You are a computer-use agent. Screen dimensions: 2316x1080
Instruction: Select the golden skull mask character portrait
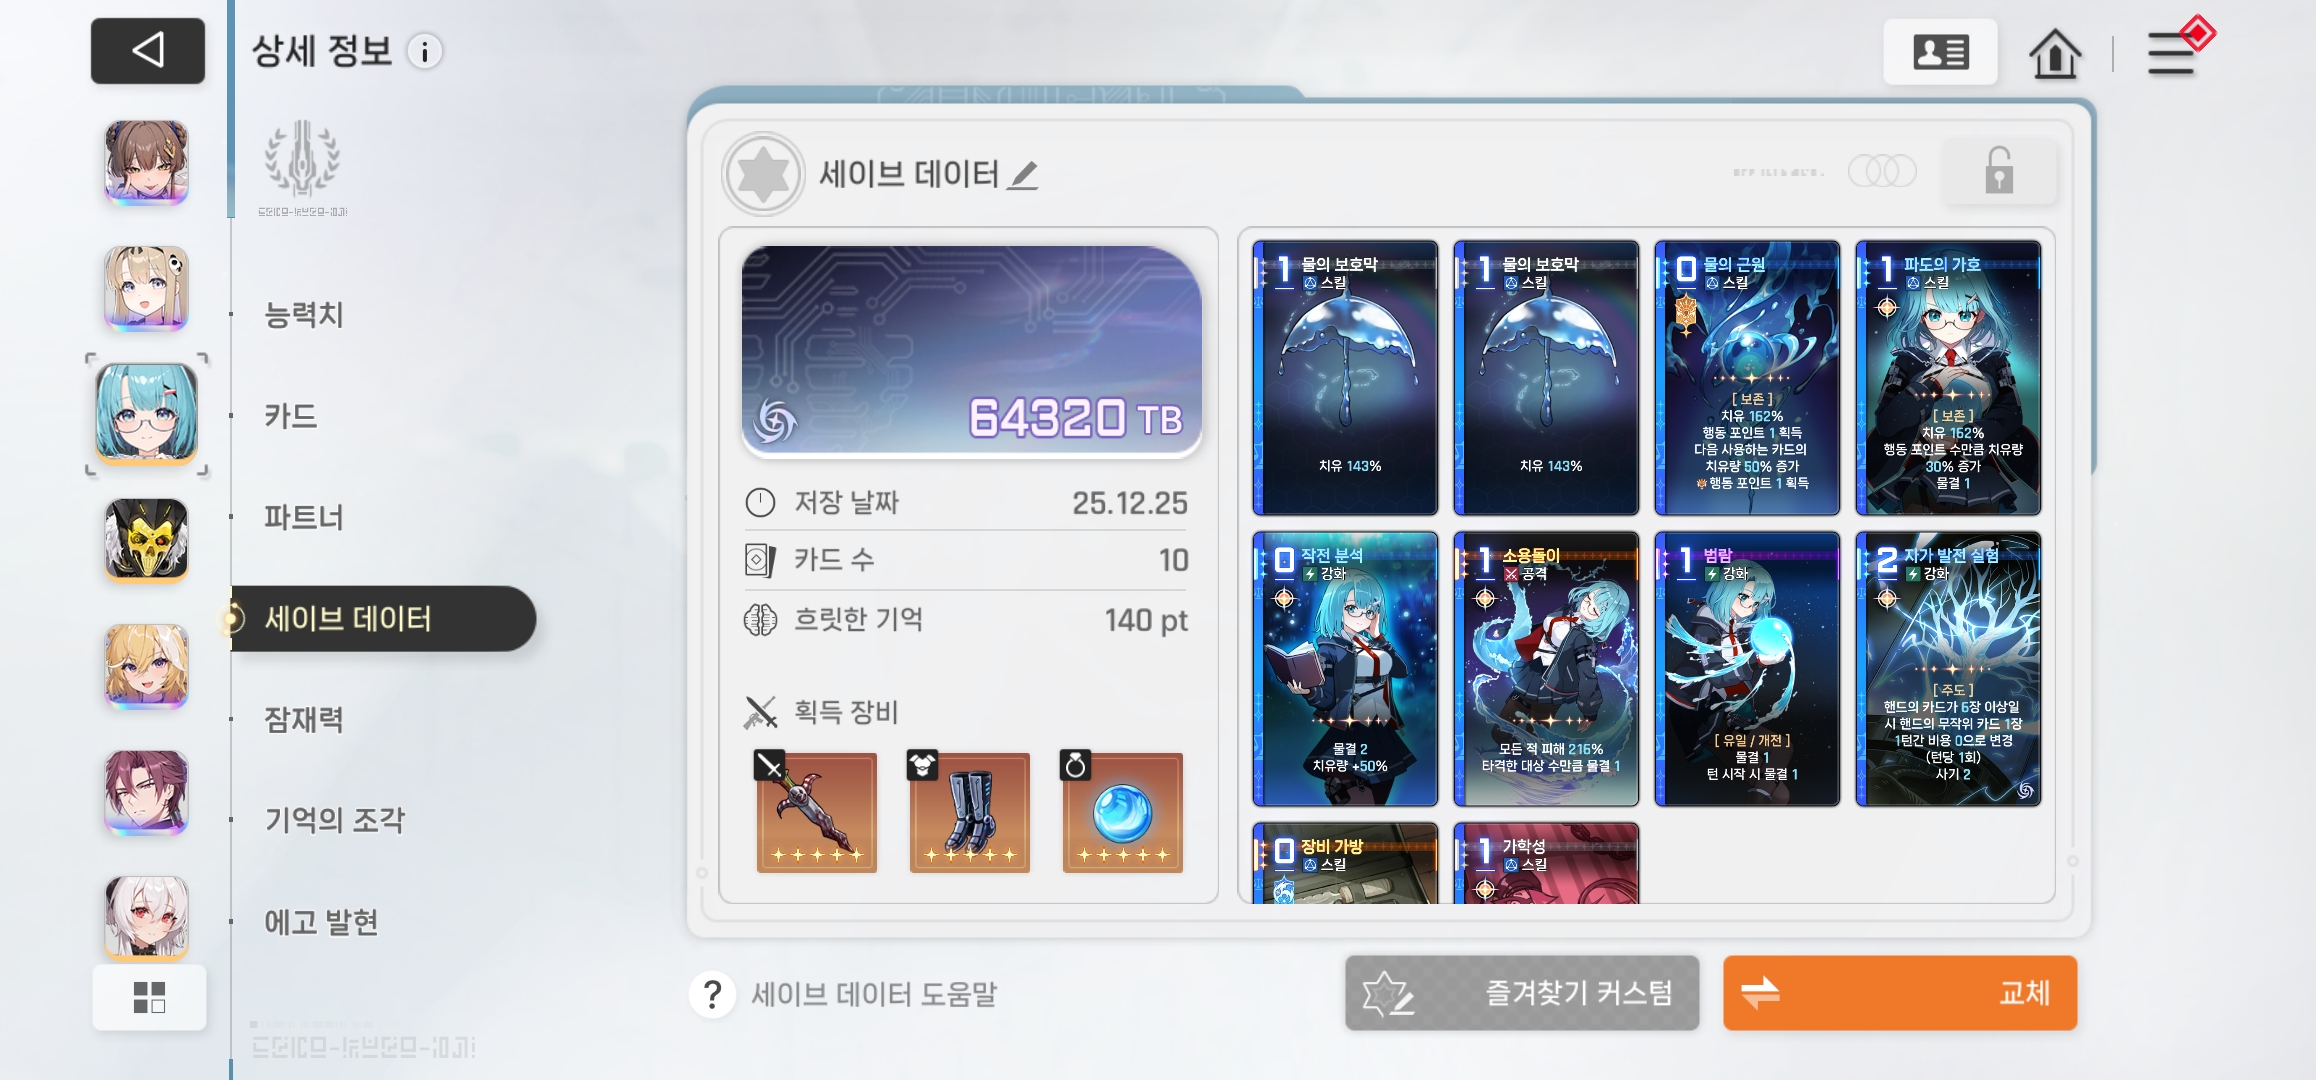pos(147,540)
